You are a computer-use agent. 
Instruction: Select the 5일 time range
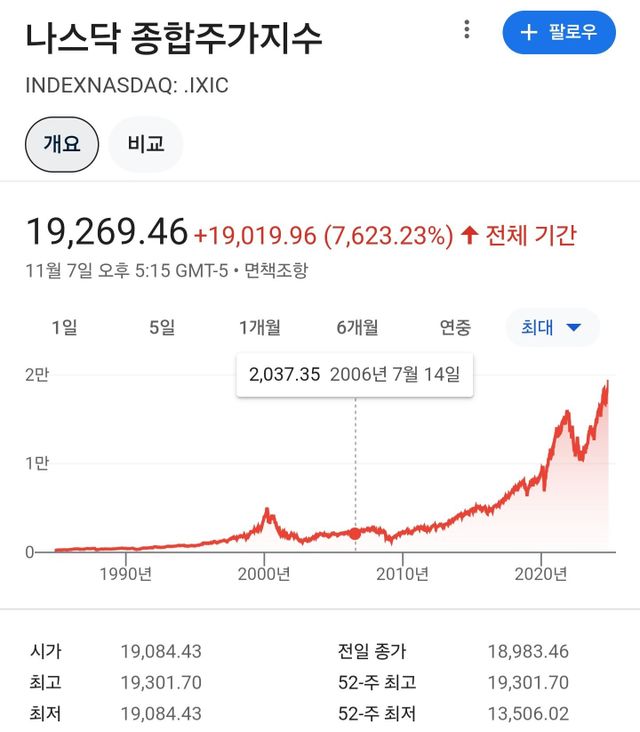(x=161, y=327)
